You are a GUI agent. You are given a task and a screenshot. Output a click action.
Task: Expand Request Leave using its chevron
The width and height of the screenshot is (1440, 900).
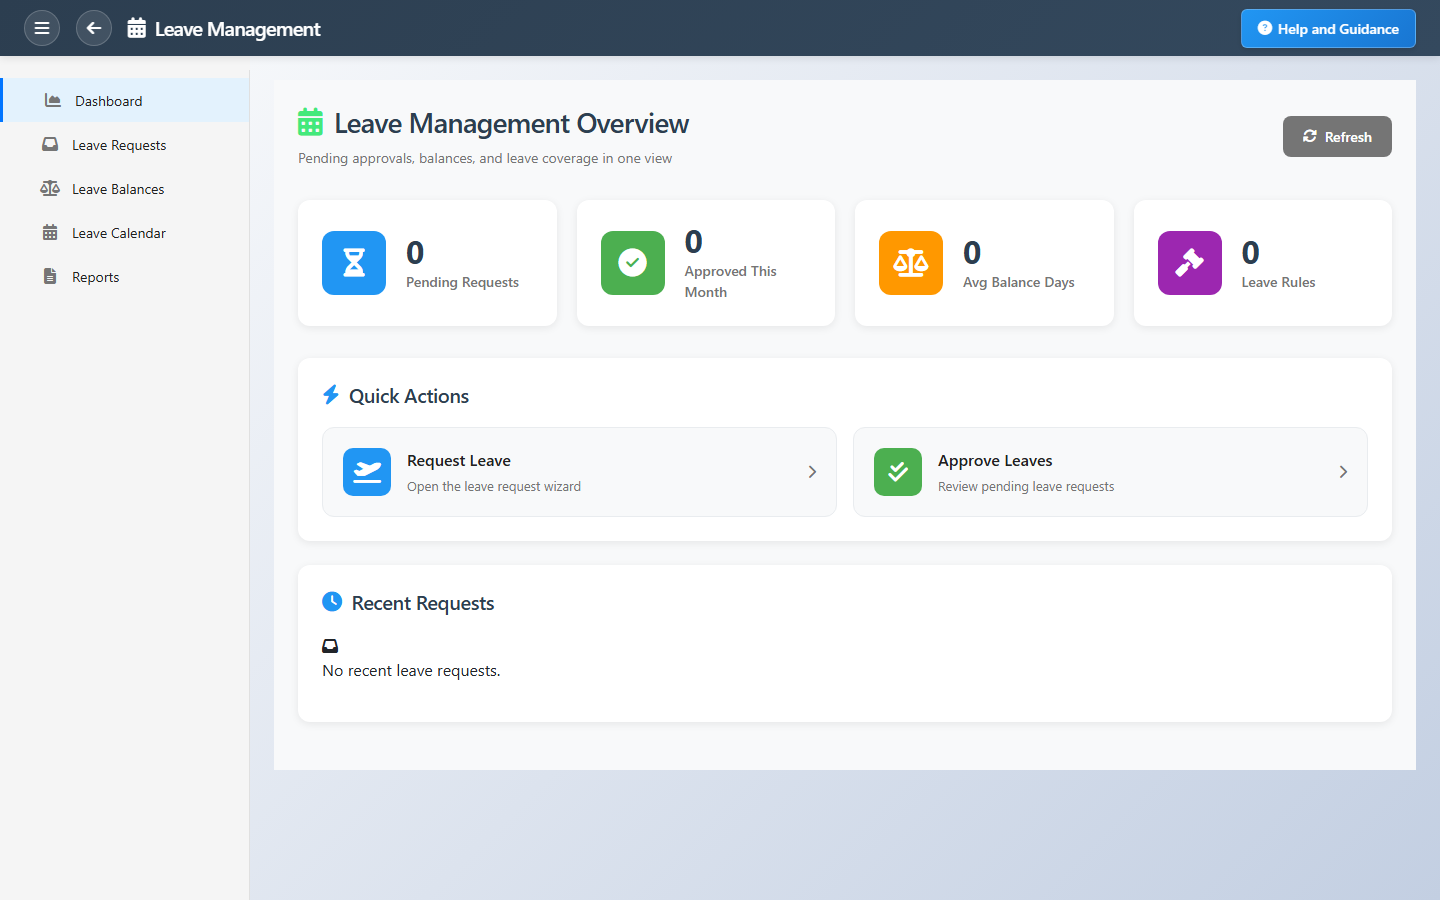click(x=812, y=472)
